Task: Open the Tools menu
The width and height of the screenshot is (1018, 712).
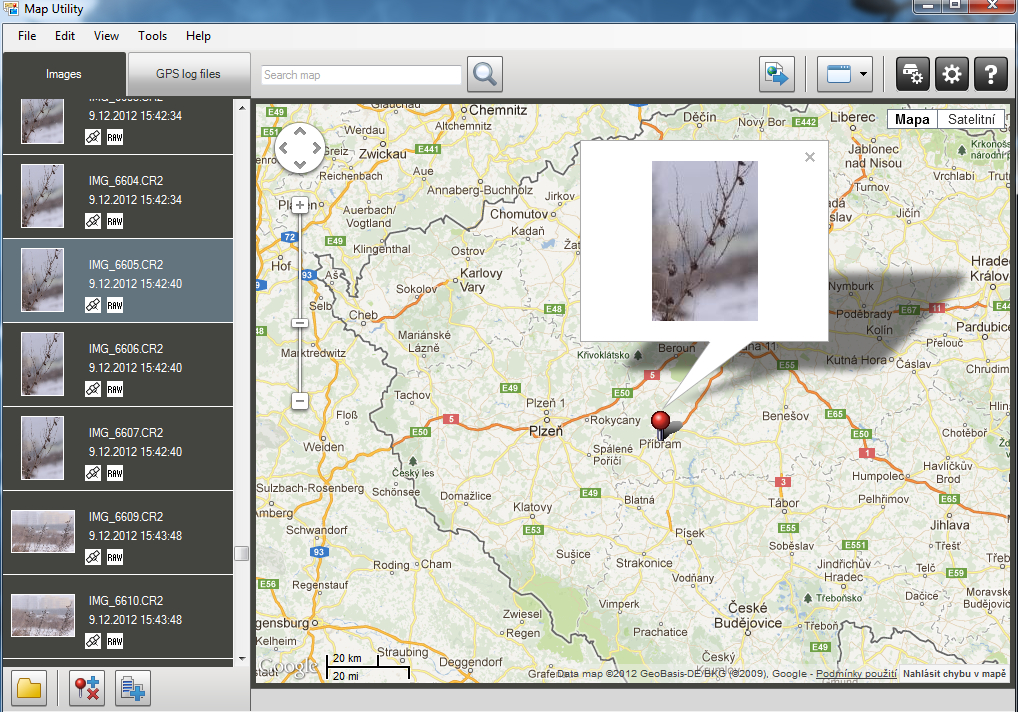Action: tap(153, 36)
